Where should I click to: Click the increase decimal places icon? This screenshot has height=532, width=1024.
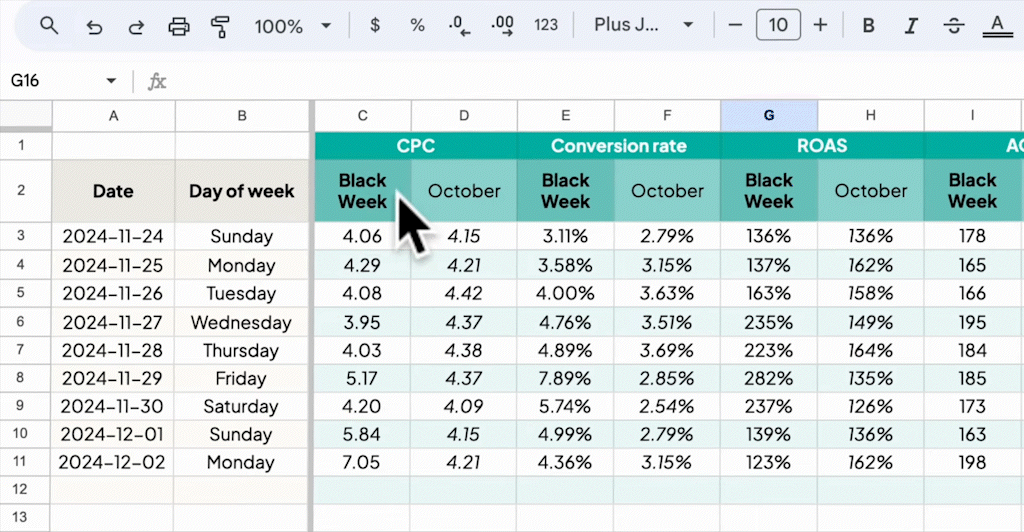pos(503,26)
